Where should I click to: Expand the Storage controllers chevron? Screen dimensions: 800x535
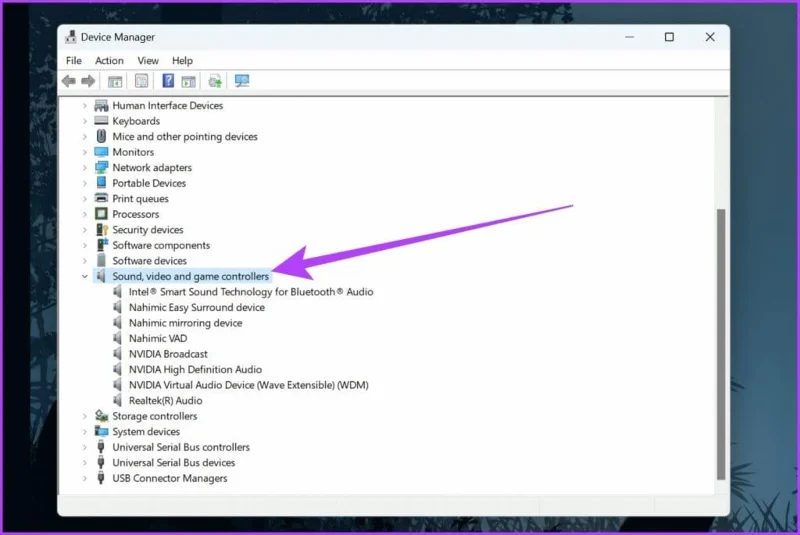tap(85, 416)
